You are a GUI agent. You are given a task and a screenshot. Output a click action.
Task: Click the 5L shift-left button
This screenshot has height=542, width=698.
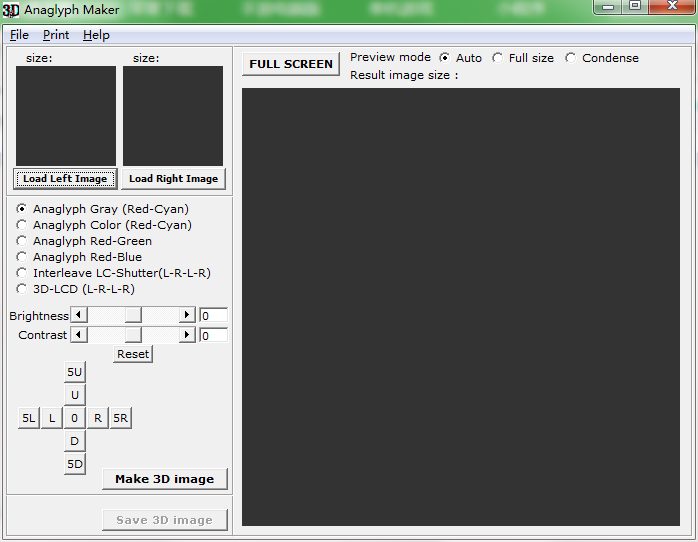(x=28, y=418)
